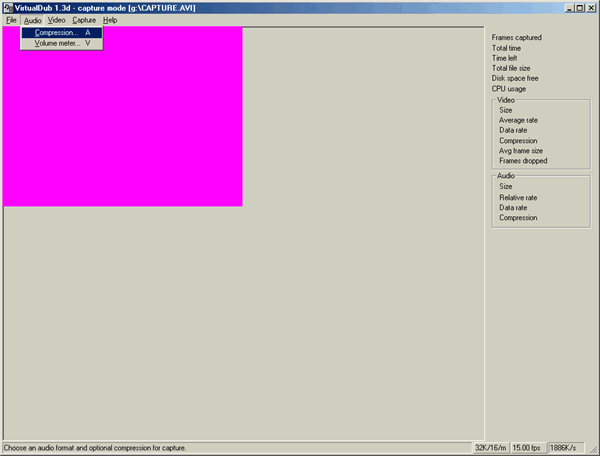Click the Total time label
The image size is (600, 456).
pyautogui.click(x=506, y=48)
